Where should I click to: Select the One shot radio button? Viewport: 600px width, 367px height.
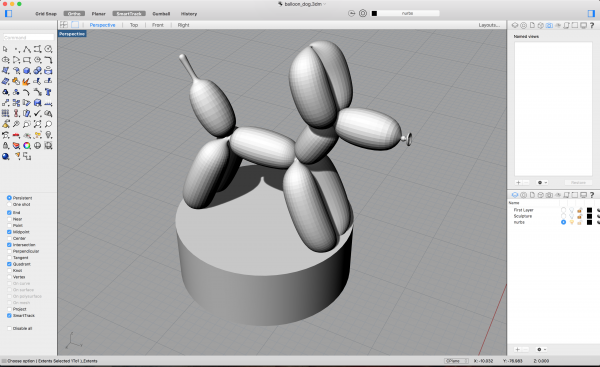click(x=9, y=204)
